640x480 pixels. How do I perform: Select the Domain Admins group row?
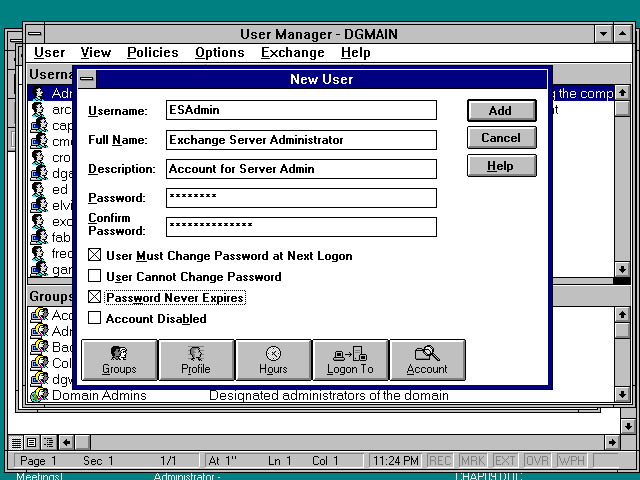coord(322,395)
